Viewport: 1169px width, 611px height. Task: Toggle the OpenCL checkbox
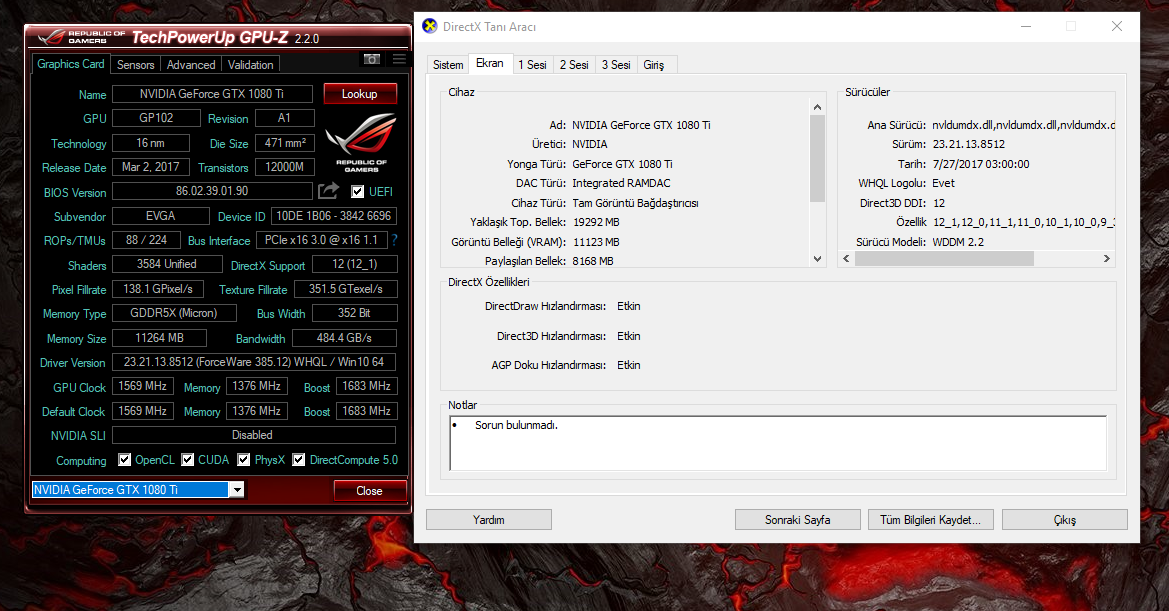point(125,460)
